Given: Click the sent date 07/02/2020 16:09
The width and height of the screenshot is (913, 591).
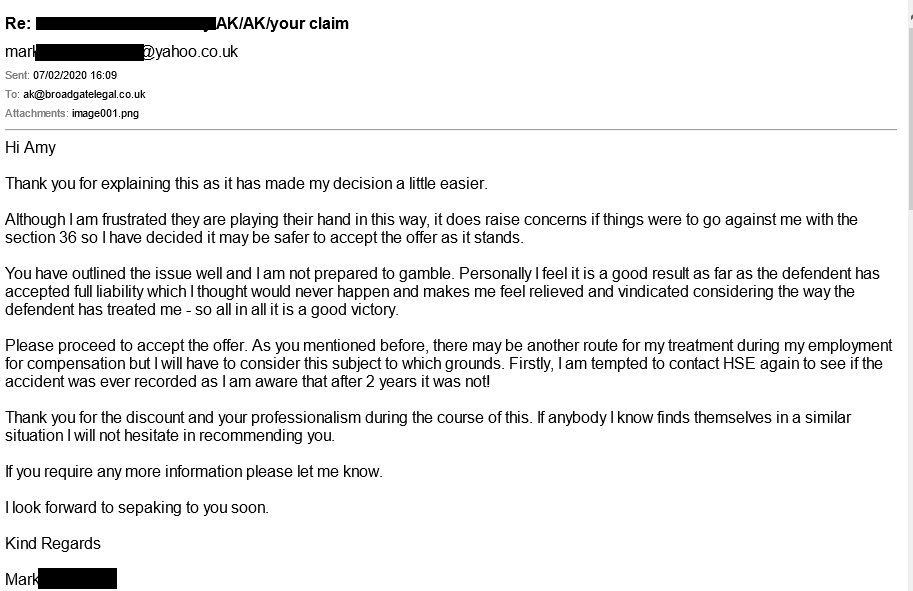Looking at the screenshot, I should (x=75, y=75).
